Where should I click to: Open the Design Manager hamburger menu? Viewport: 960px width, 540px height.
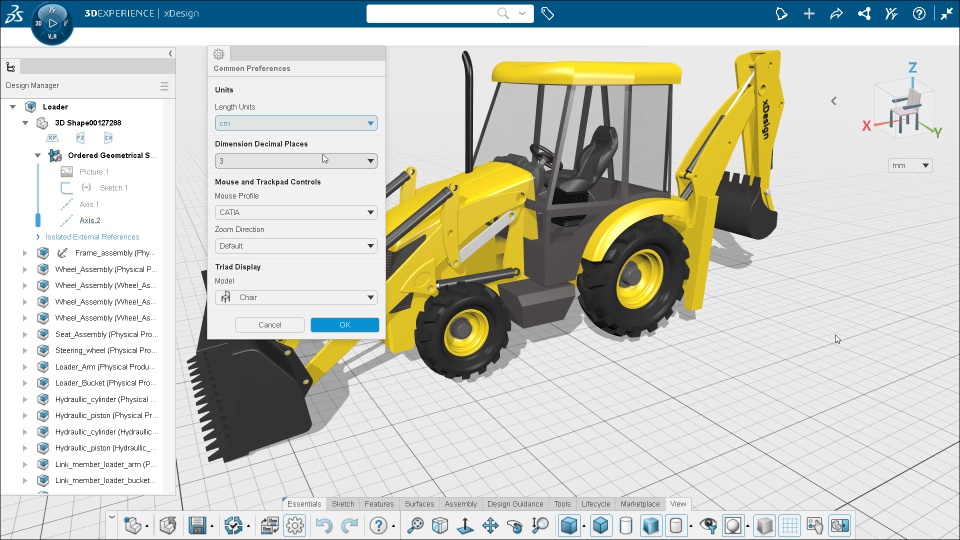164,86
